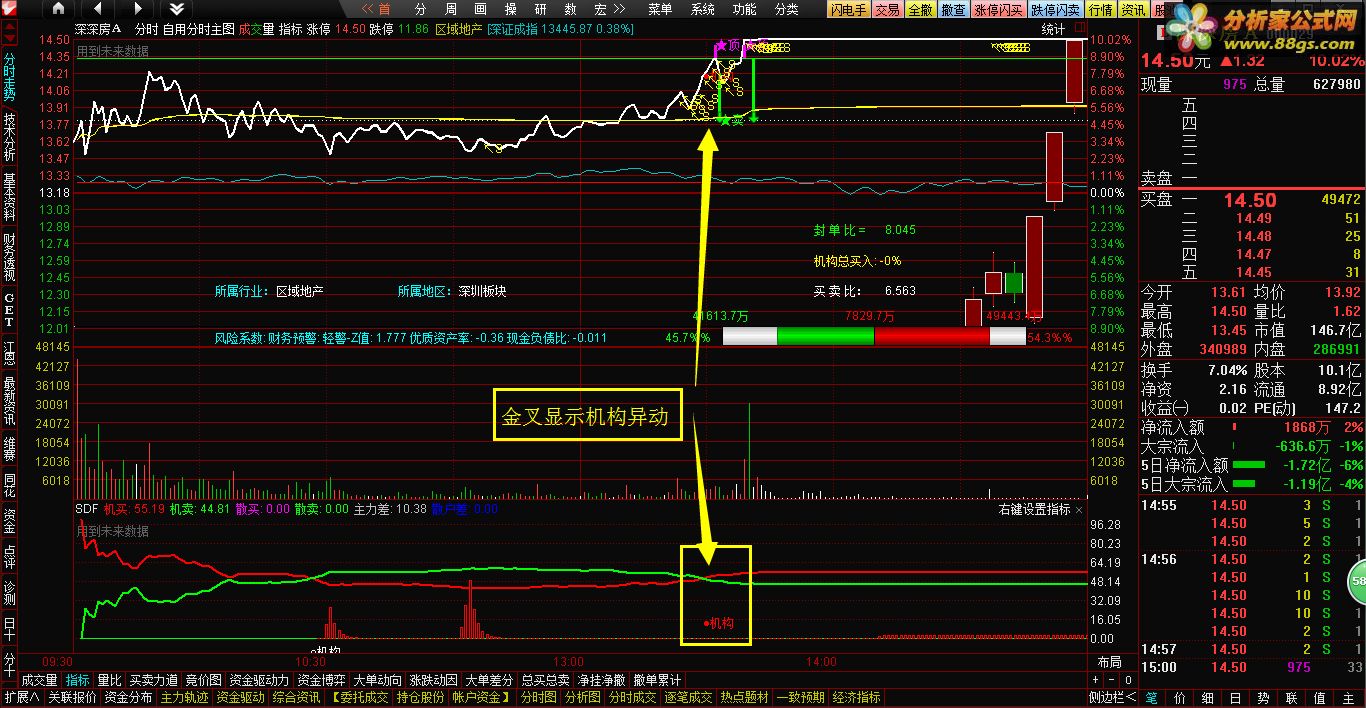This screenshot has width=1366, height=708.
Task: Click the 分 toolbar item
Action: click(421, 9)
